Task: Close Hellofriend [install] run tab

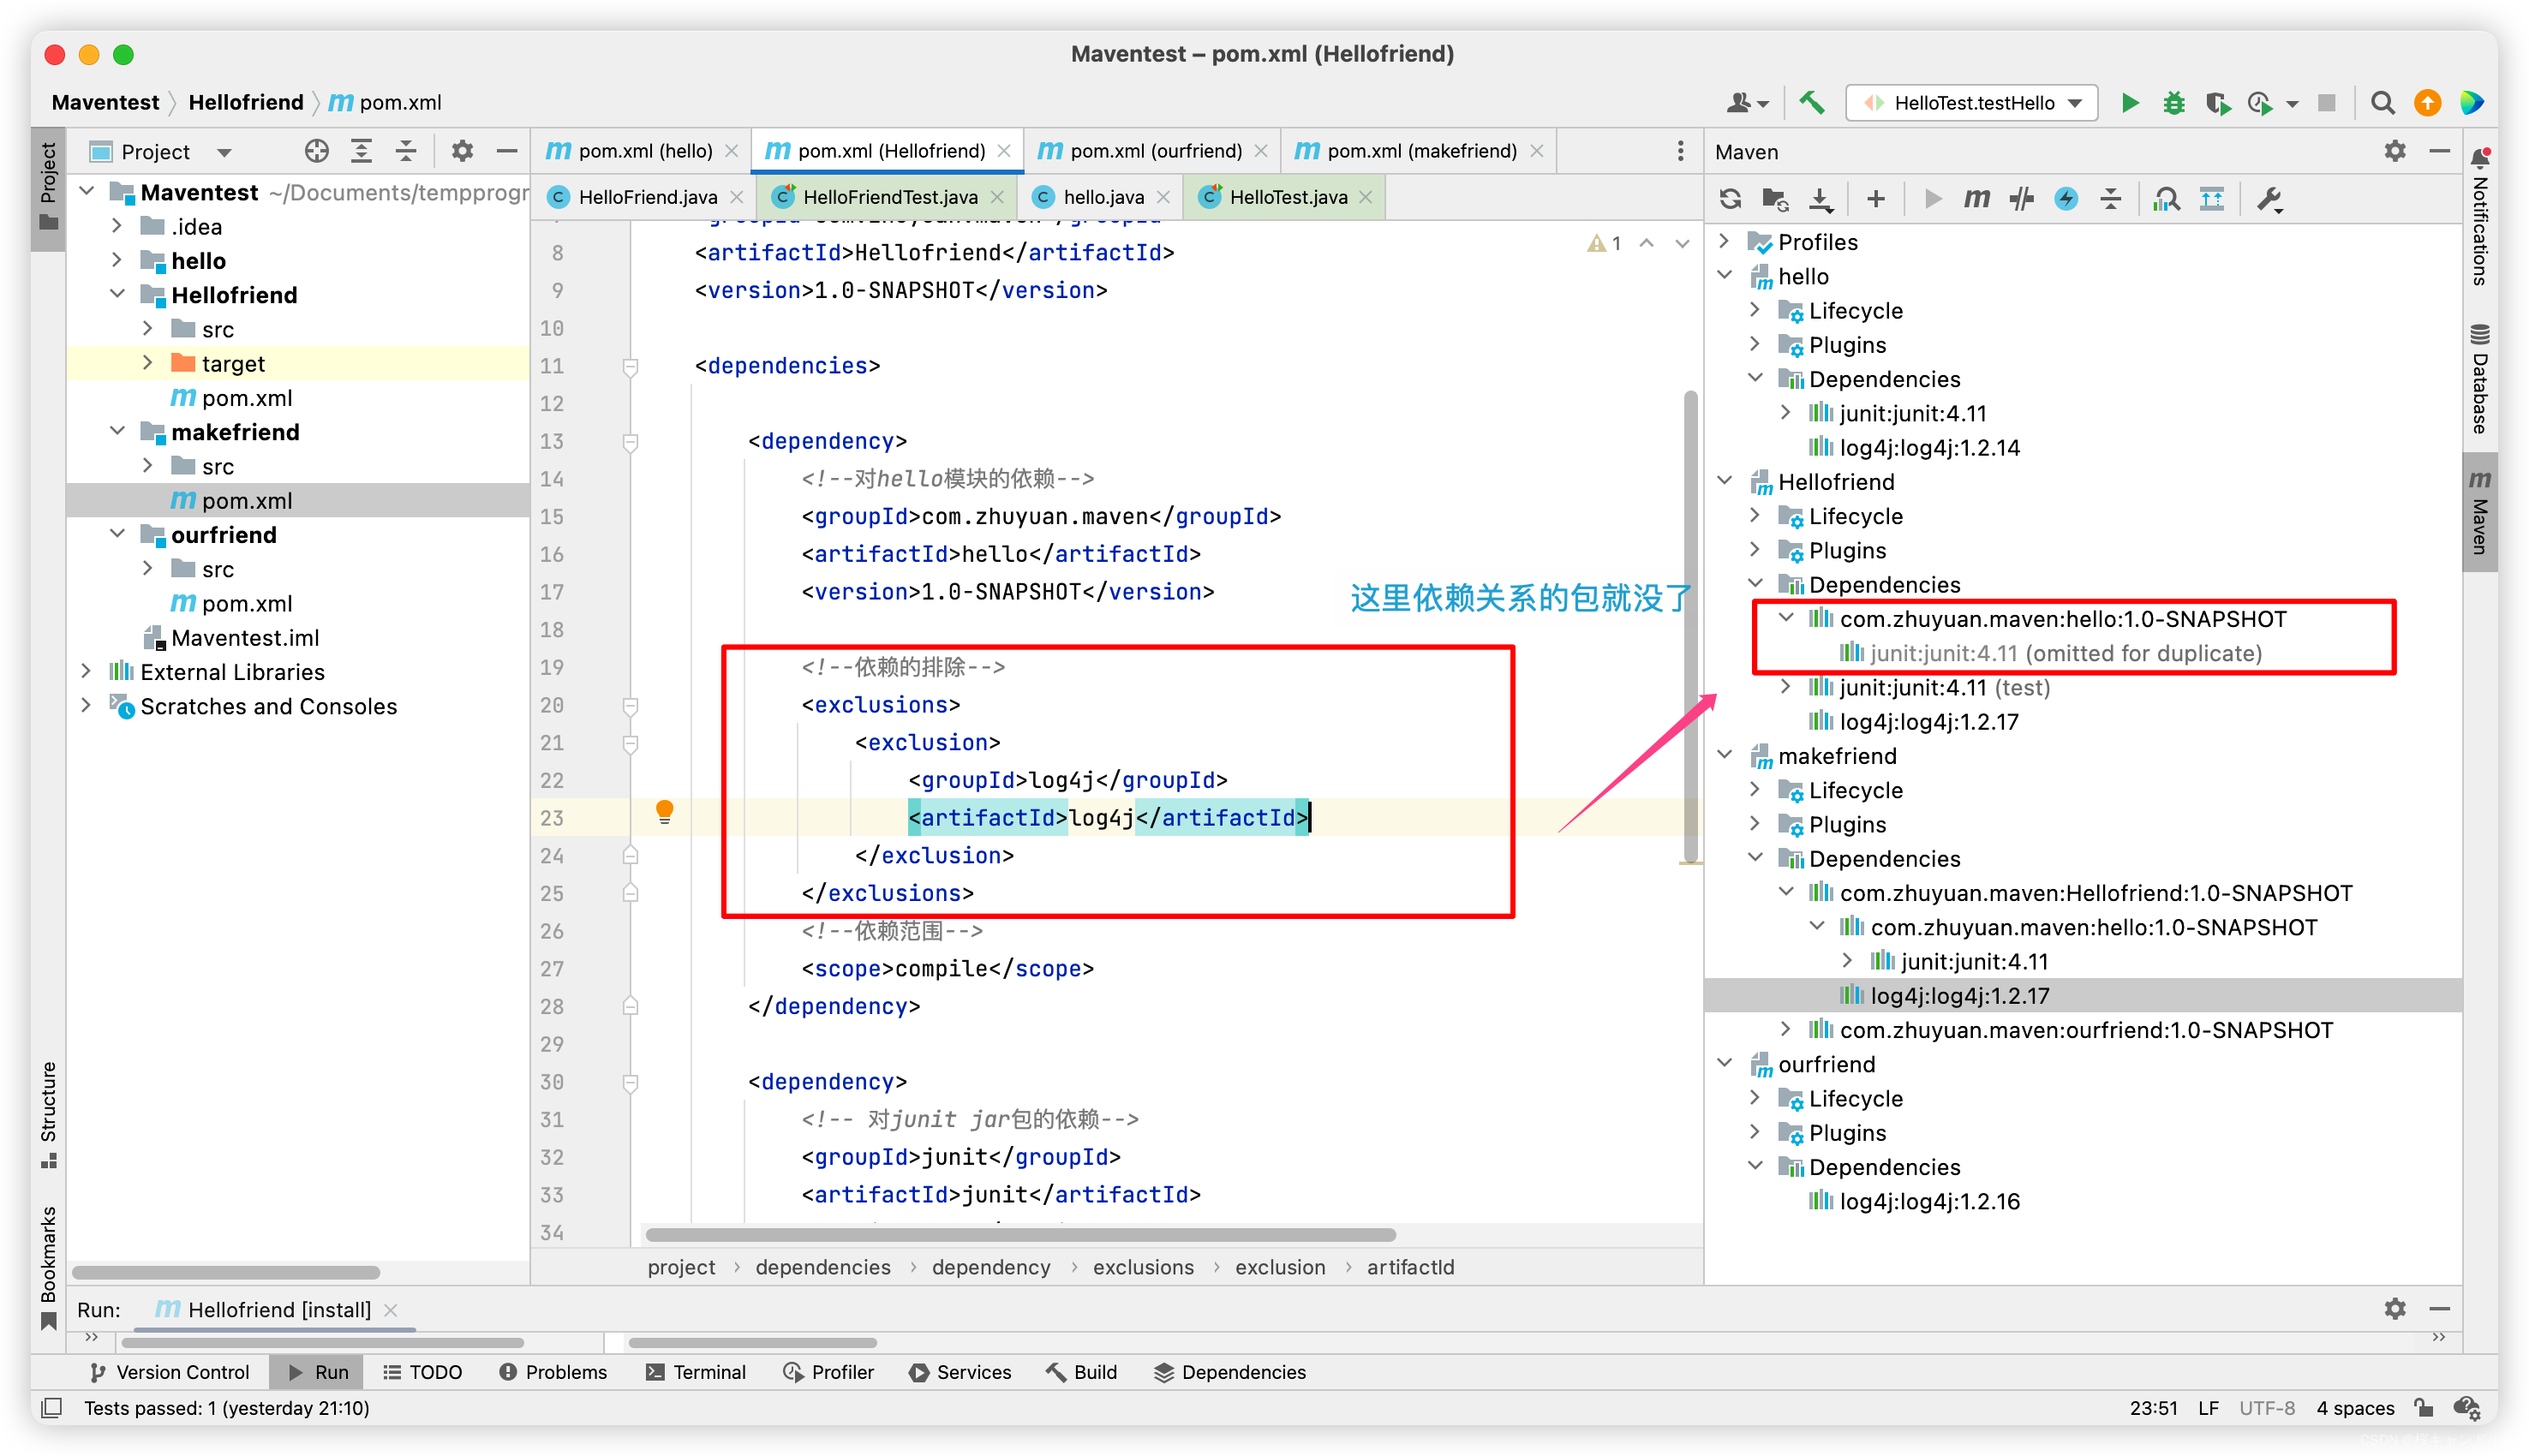Action: click(x=391, y=1309)
